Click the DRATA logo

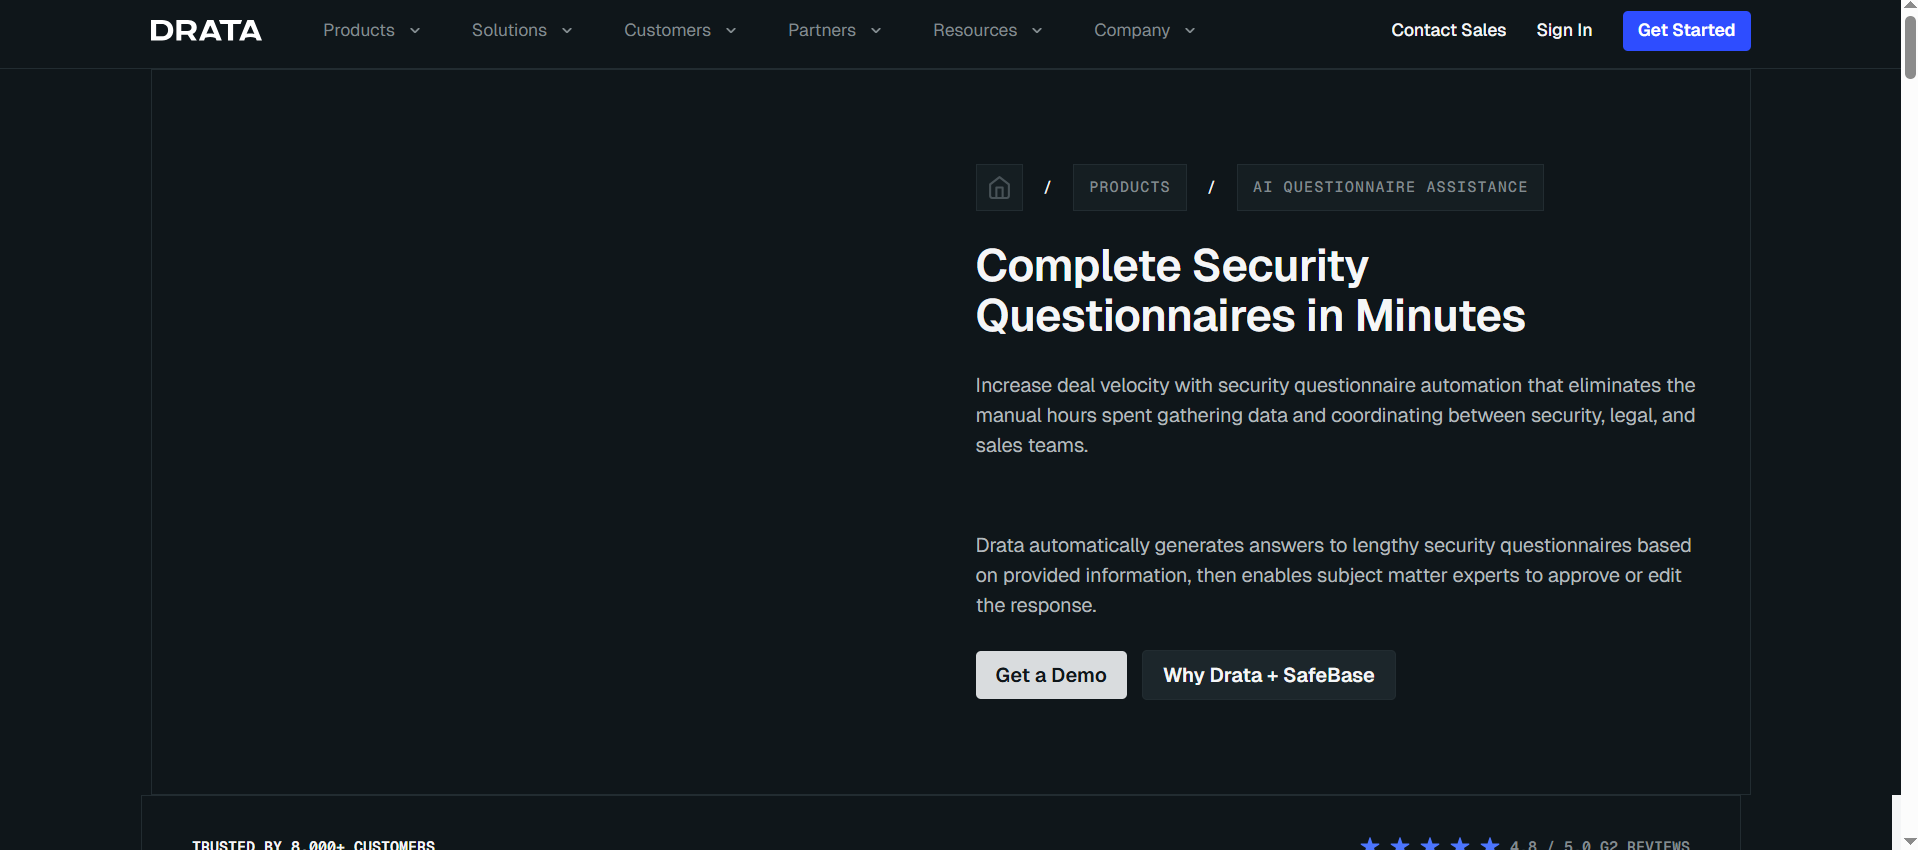[206, 31]
